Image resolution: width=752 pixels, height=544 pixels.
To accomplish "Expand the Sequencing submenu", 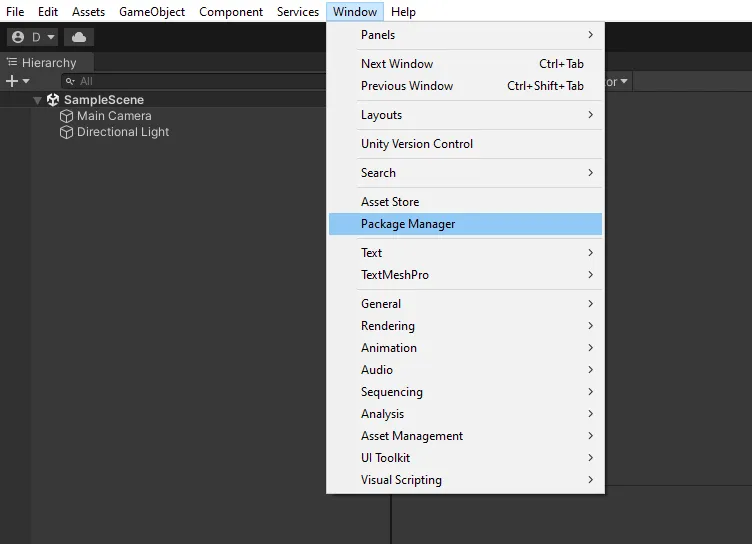I will tap(465, 392).
